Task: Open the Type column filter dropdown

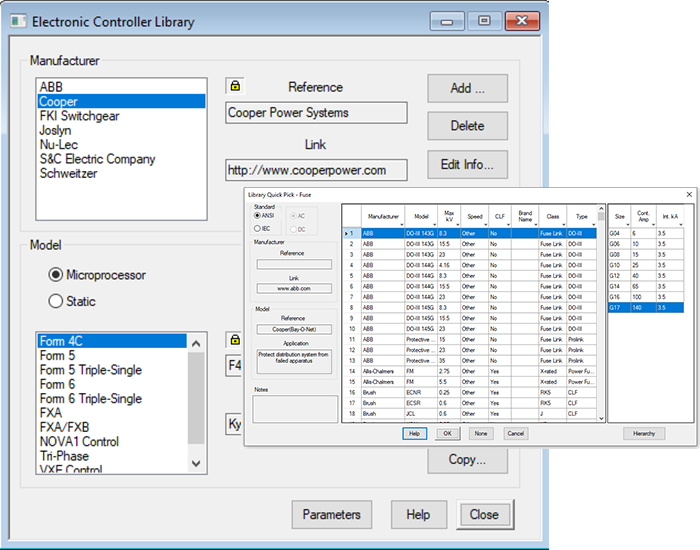Action: coord(593,225)
